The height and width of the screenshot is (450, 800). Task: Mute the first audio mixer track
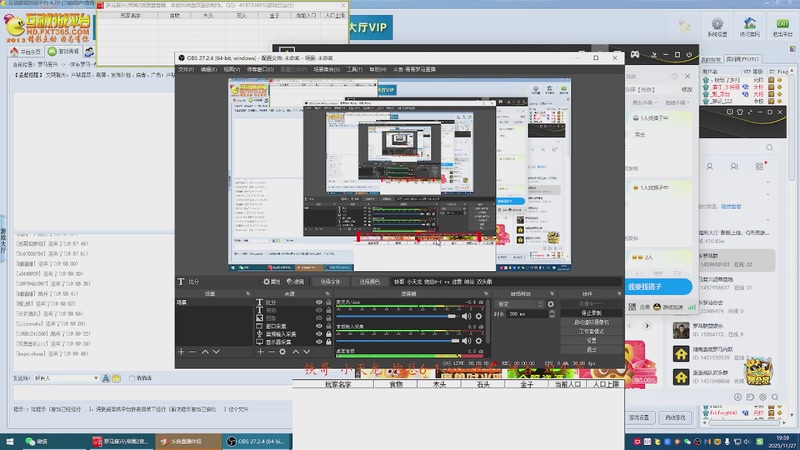466,316
